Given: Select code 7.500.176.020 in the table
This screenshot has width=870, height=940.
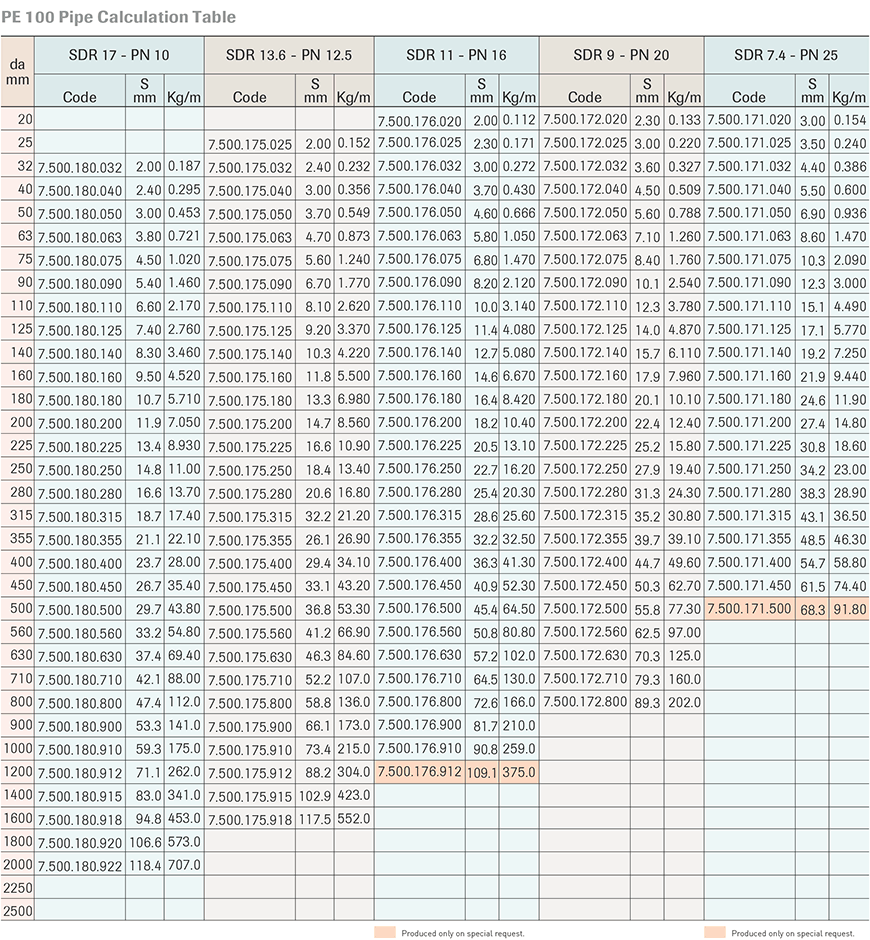Looking at the screenshot, I should [x=420, y=120].
